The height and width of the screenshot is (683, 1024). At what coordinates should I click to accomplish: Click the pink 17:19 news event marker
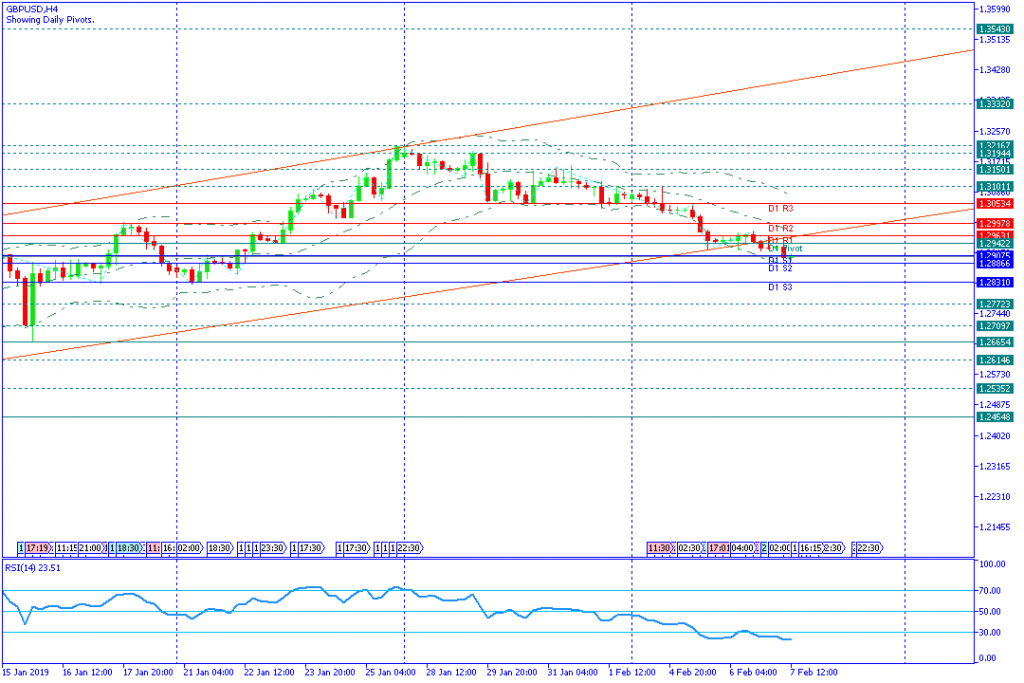(37, 548)
